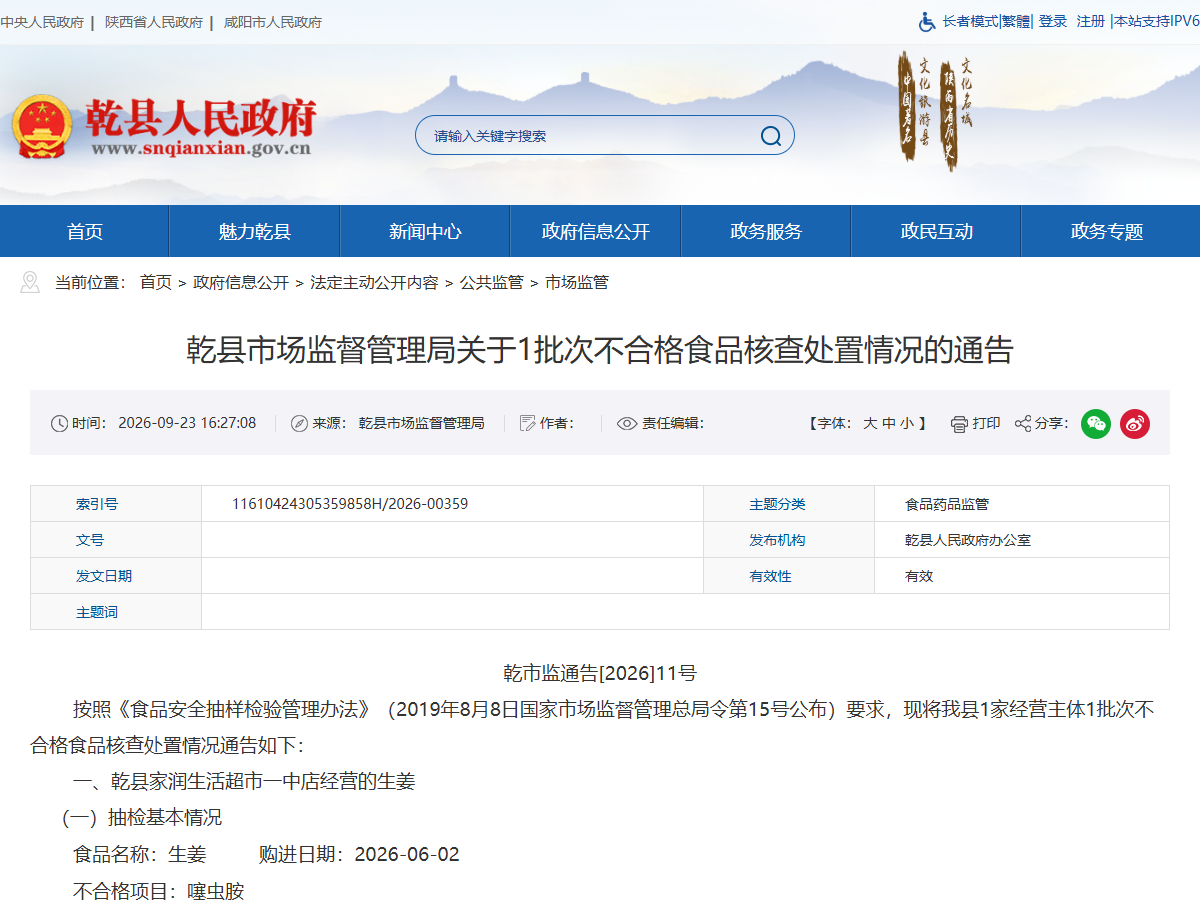
Task: Click the location pin breadcrumb icon
Action: coord(30,282)
